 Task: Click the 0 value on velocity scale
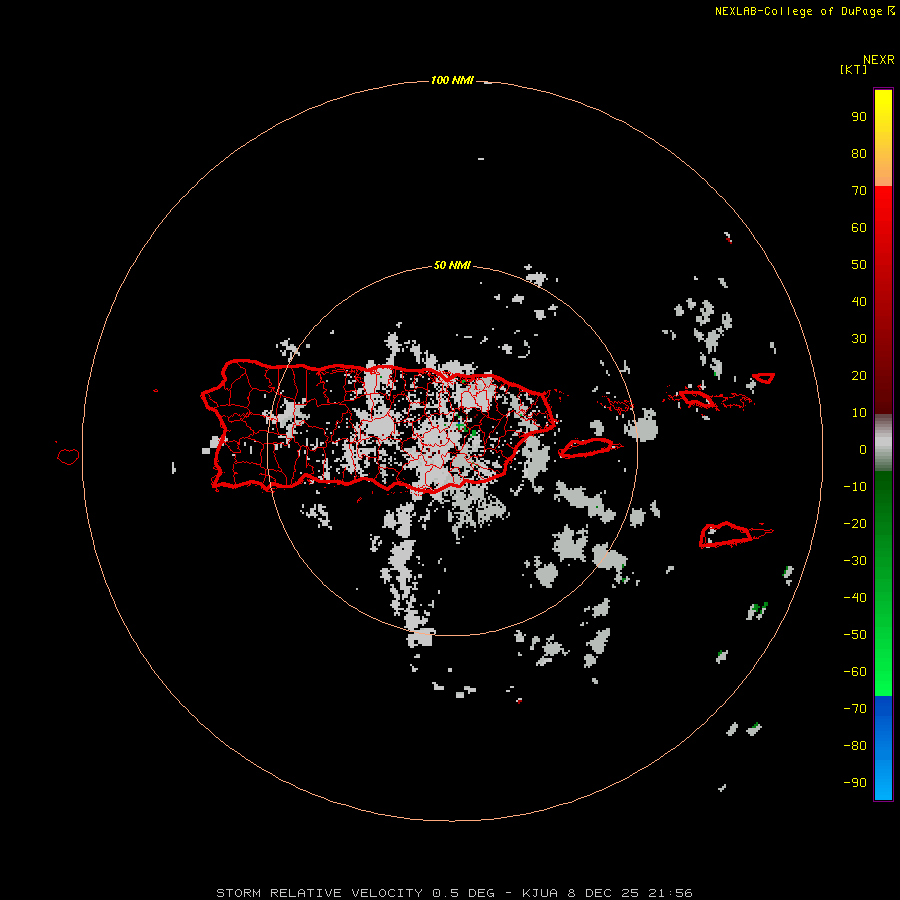(x=863, y=450)
